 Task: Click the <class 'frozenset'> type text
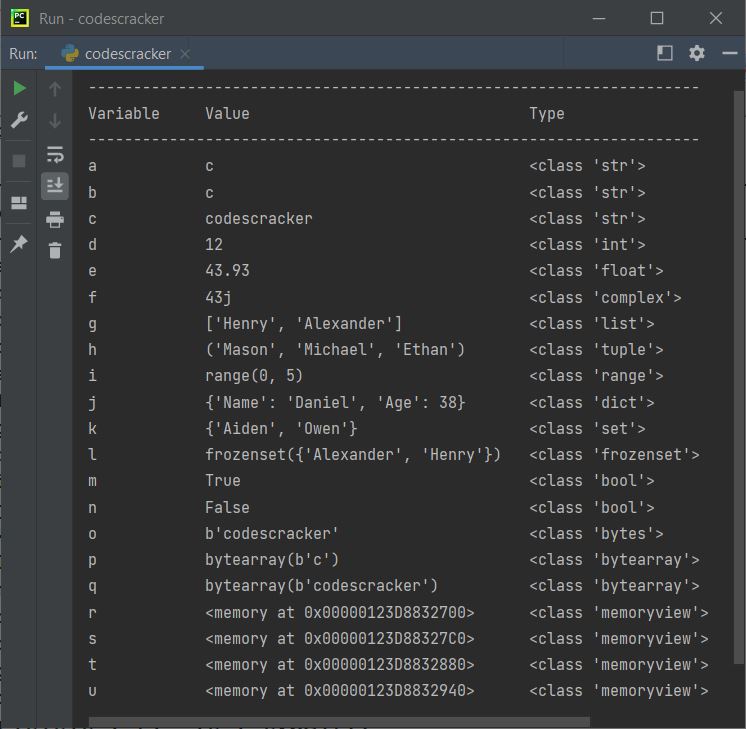point(614,455)
